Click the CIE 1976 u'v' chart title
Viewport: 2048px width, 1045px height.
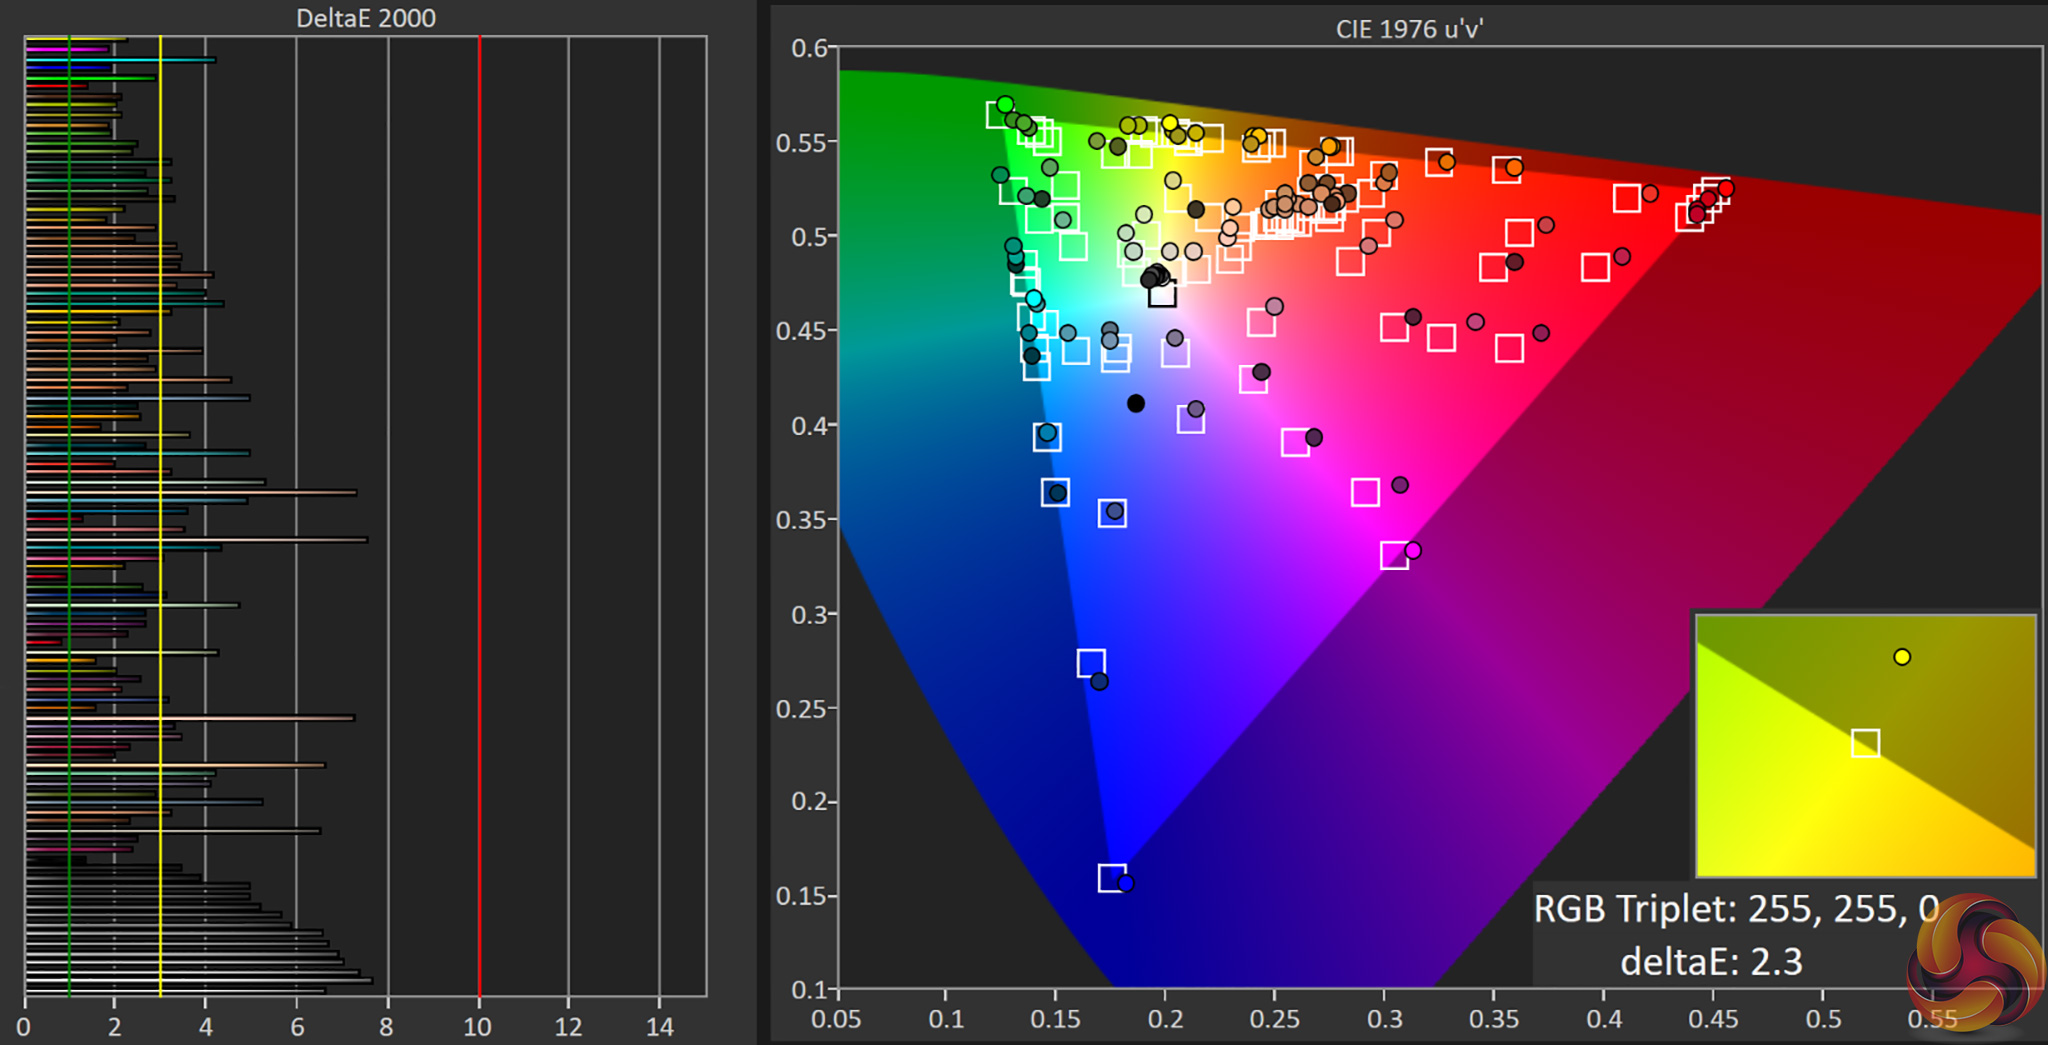pos(1409,29)
